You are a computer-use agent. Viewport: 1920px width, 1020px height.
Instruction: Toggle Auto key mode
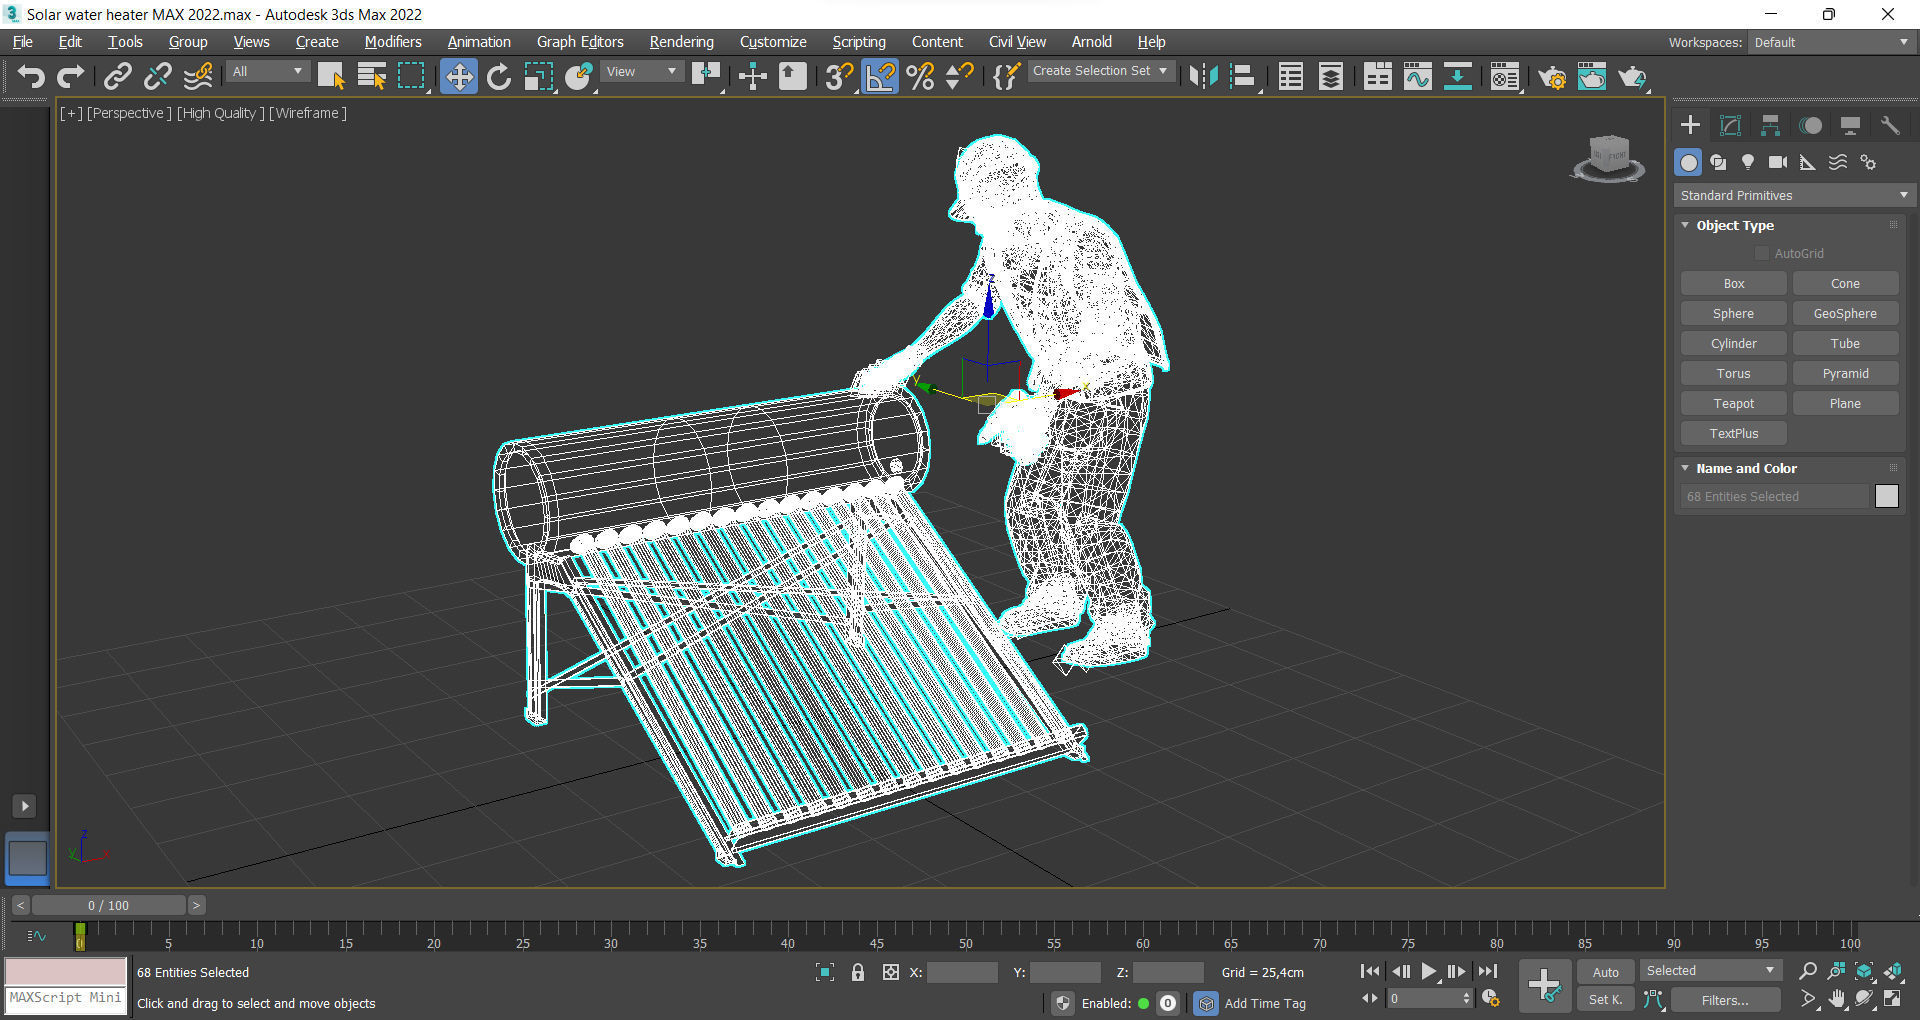coord(1606,972)
